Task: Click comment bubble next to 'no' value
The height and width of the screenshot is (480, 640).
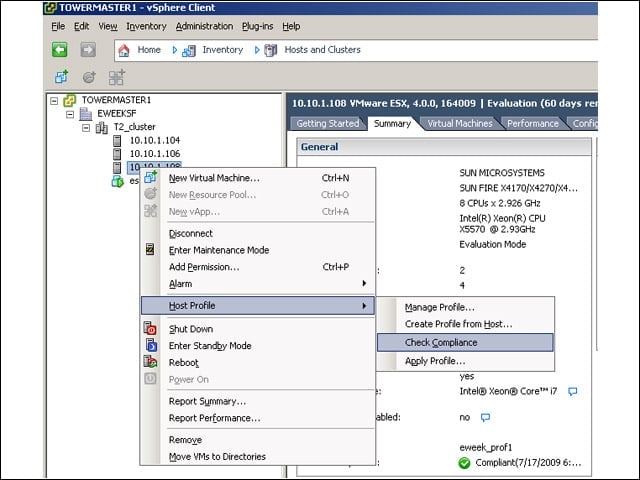Action: pyautogui.click(x=485, y=418)
